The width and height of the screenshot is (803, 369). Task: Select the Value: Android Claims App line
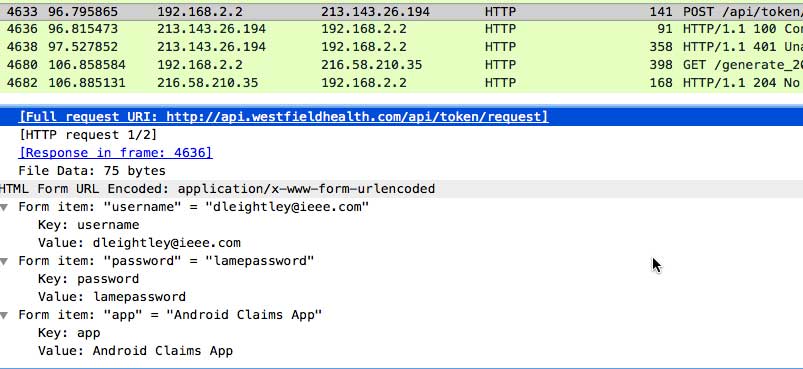(135, 351)
